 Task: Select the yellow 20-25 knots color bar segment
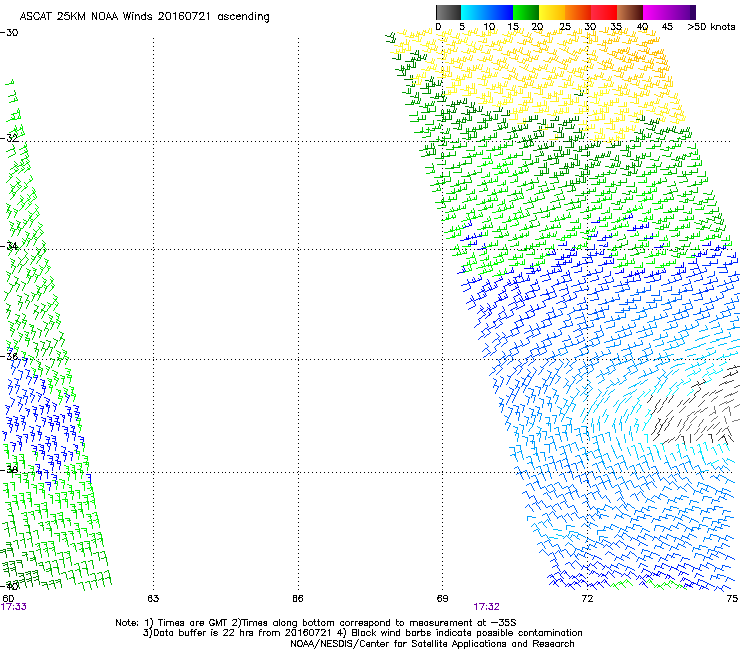[x=552, y=12]
